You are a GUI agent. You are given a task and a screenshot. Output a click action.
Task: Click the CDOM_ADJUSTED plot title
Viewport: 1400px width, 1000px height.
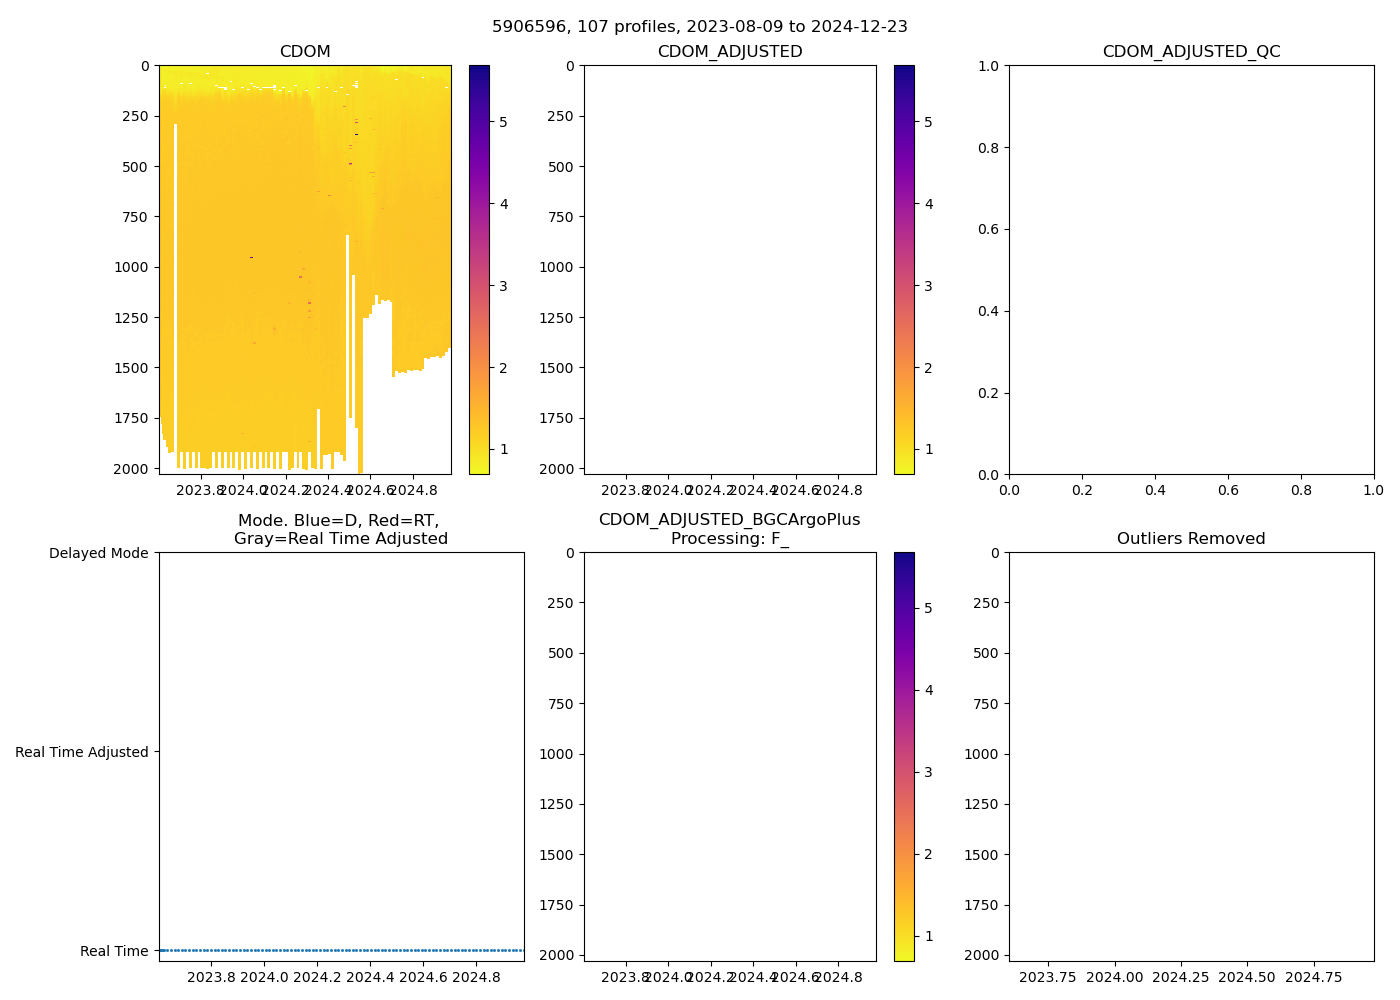point(730,52)
